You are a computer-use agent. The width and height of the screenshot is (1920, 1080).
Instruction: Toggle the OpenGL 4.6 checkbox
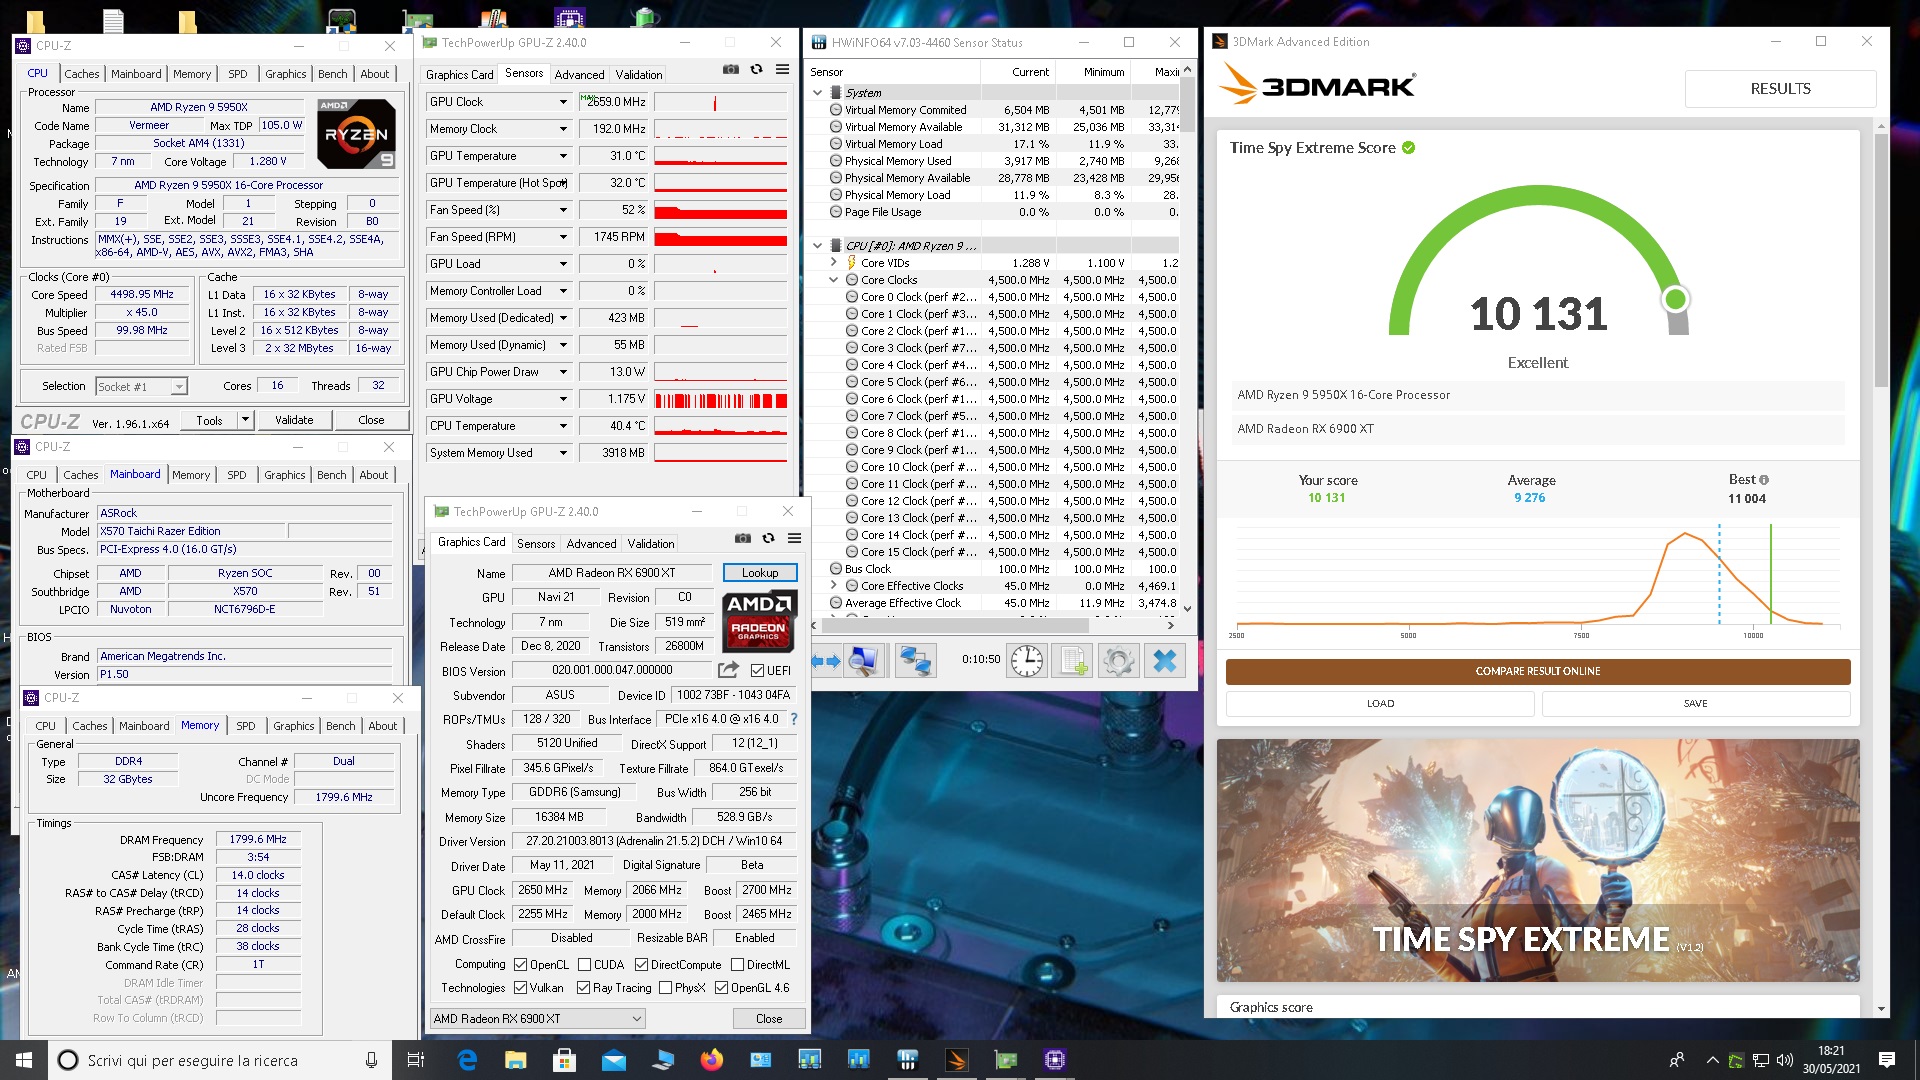(721, 988)
